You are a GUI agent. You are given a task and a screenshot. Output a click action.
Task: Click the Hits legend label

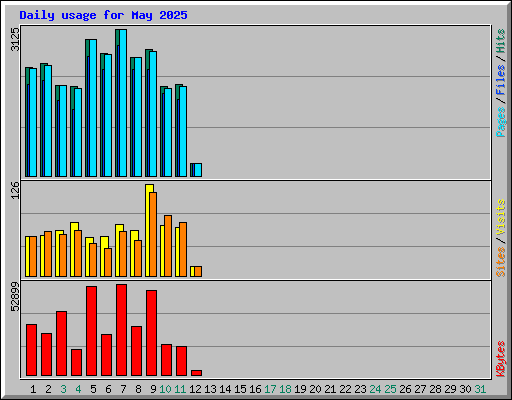pos(501,41)
